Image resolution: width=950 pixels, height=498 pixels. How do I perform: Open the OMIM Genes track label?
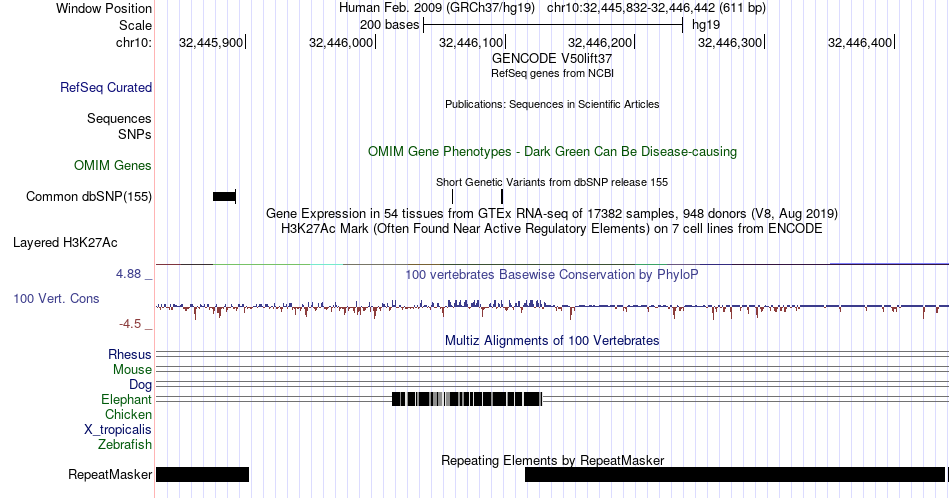click(x=113, y=165)
